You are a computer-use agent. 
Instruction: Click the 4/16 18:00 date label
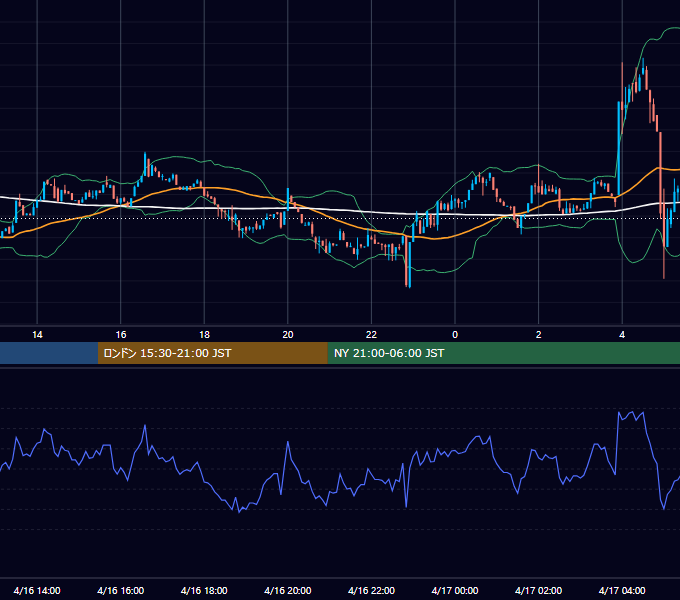pyautogui.click(x=204, y=590)
